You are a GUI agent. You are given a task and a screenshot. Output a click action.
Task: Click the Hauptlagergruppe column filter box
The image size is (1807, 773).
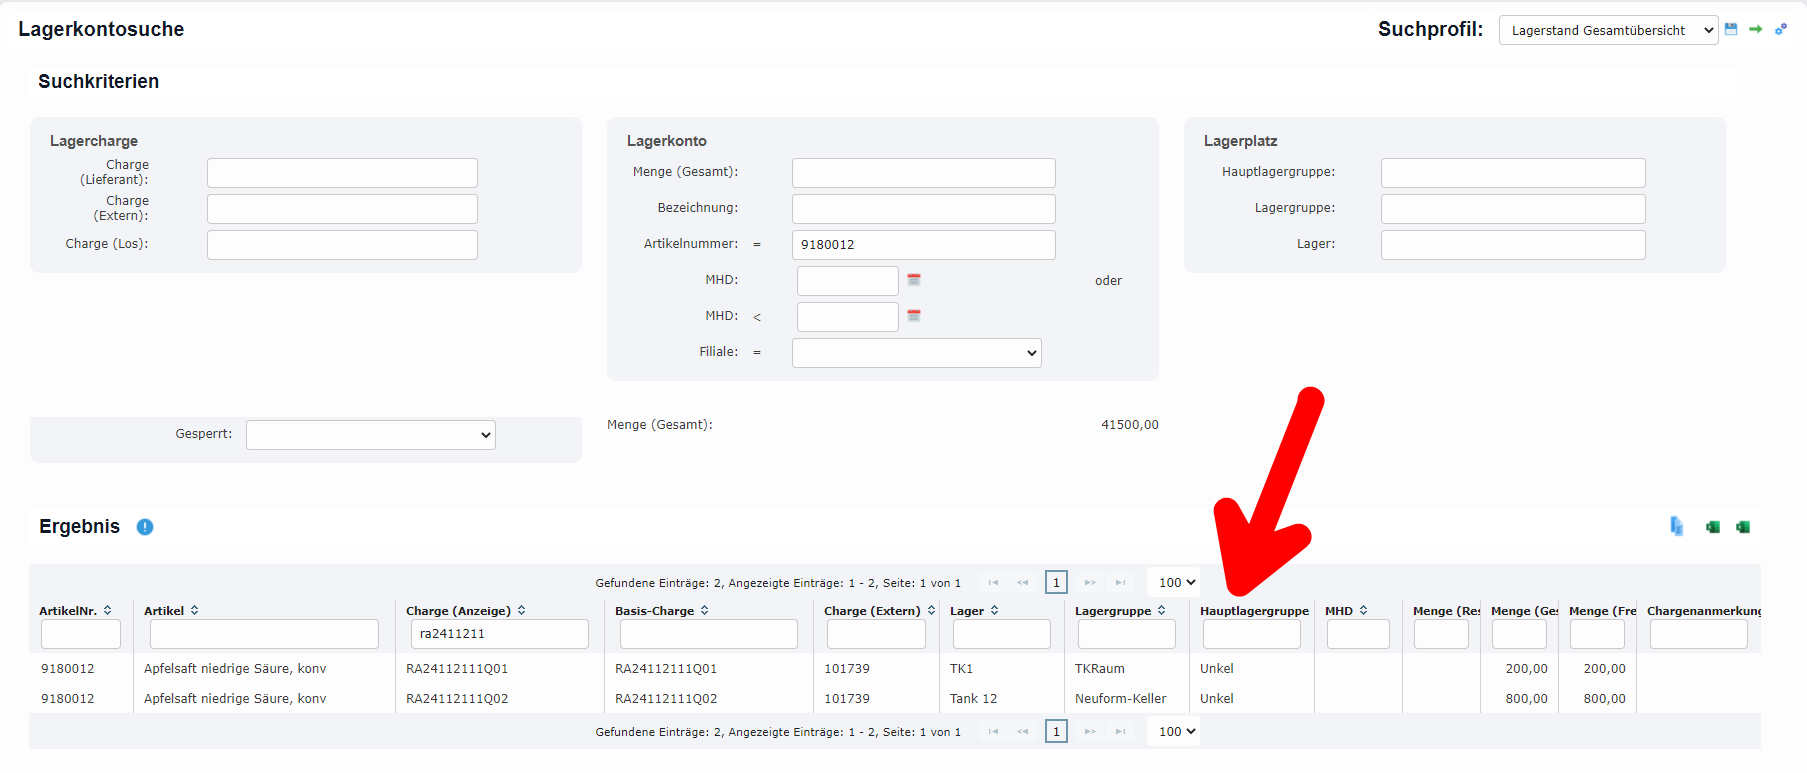1251,634
